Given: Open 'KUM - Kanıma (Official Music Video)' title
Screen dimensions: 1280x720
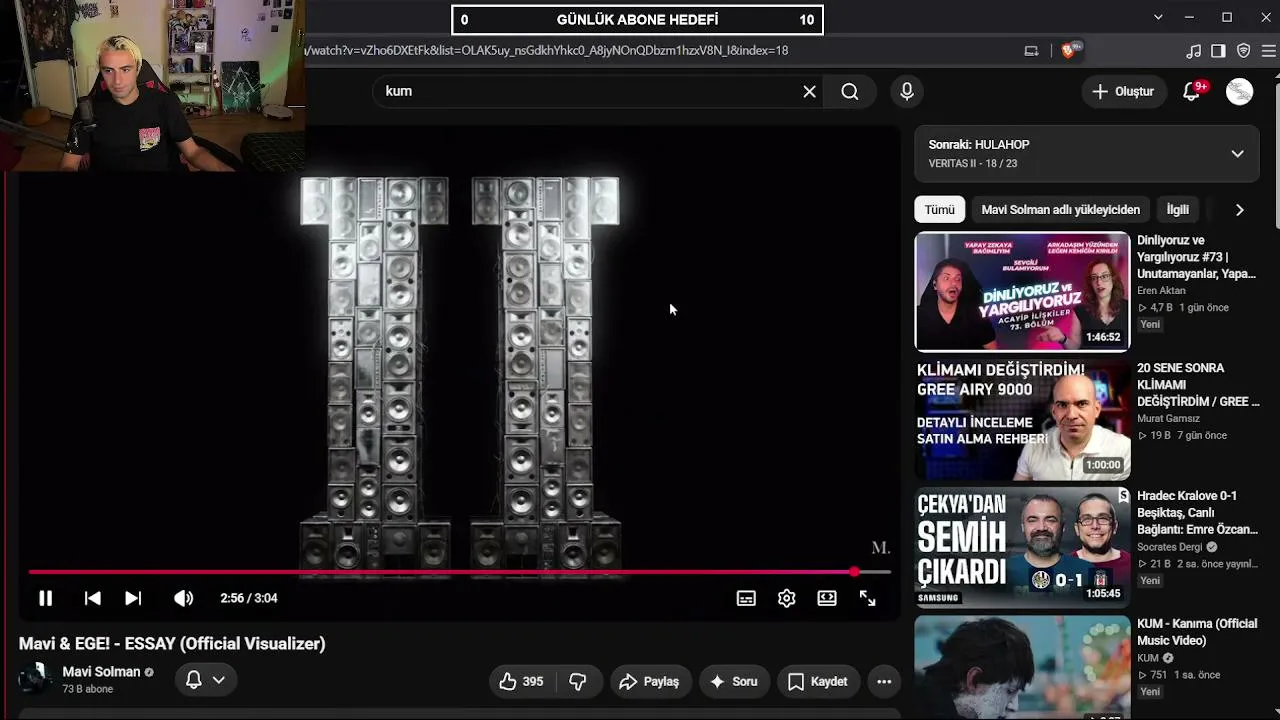Looking at the screenshot, I should tap(1197, 632).
